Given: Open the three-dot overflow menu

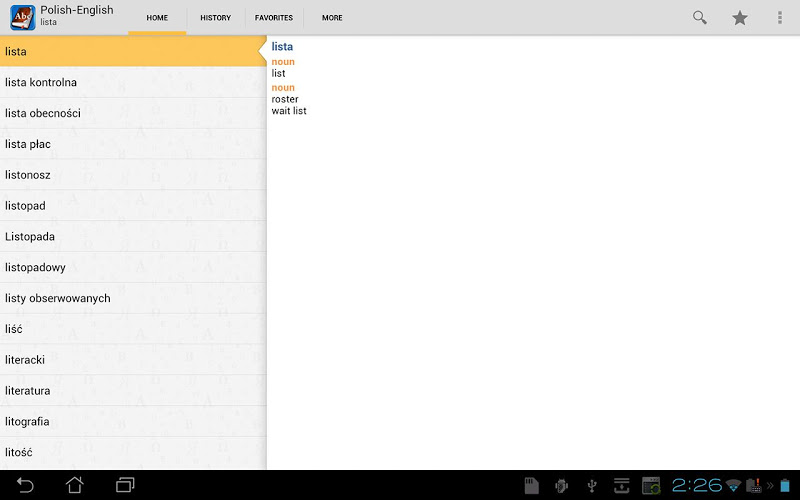Looking at the screenshot, I should click(780, 18).
